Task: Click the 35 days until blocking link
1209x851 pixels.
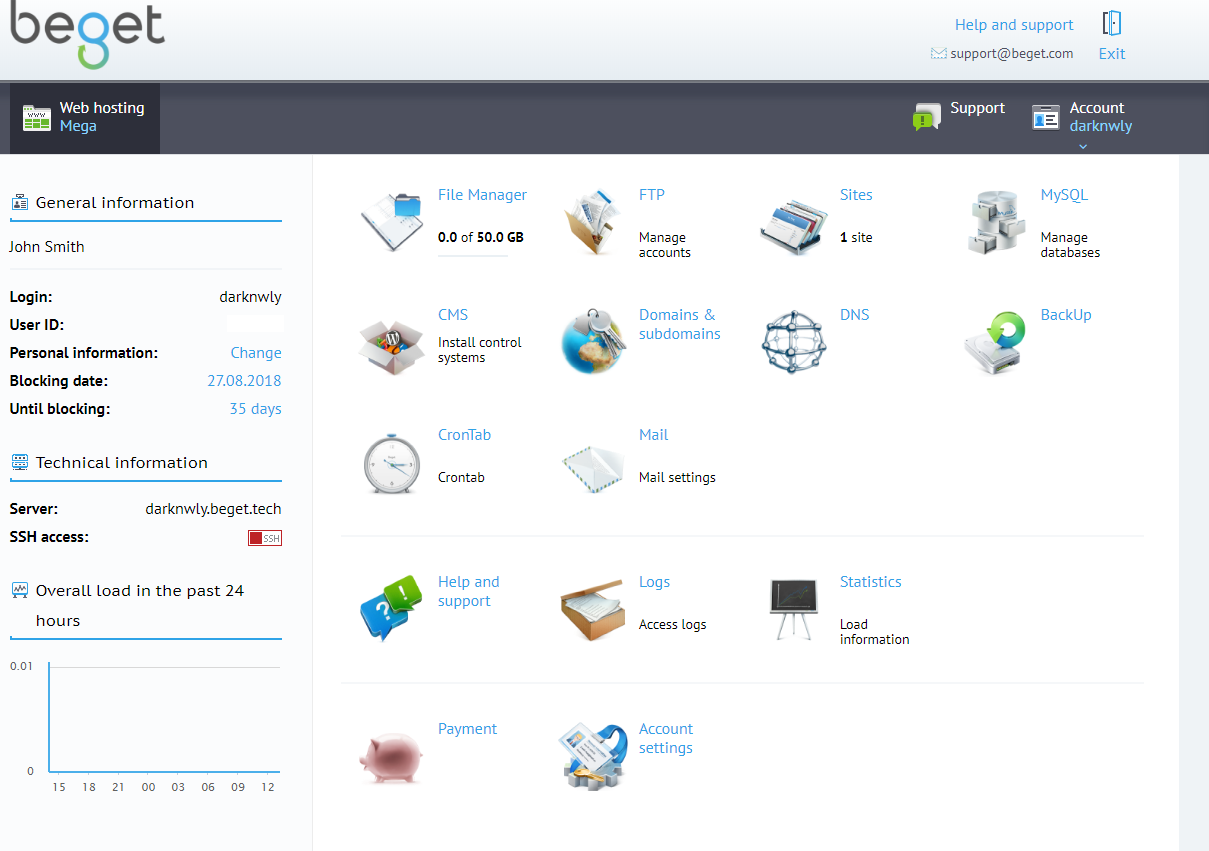Action: [255, 409]
